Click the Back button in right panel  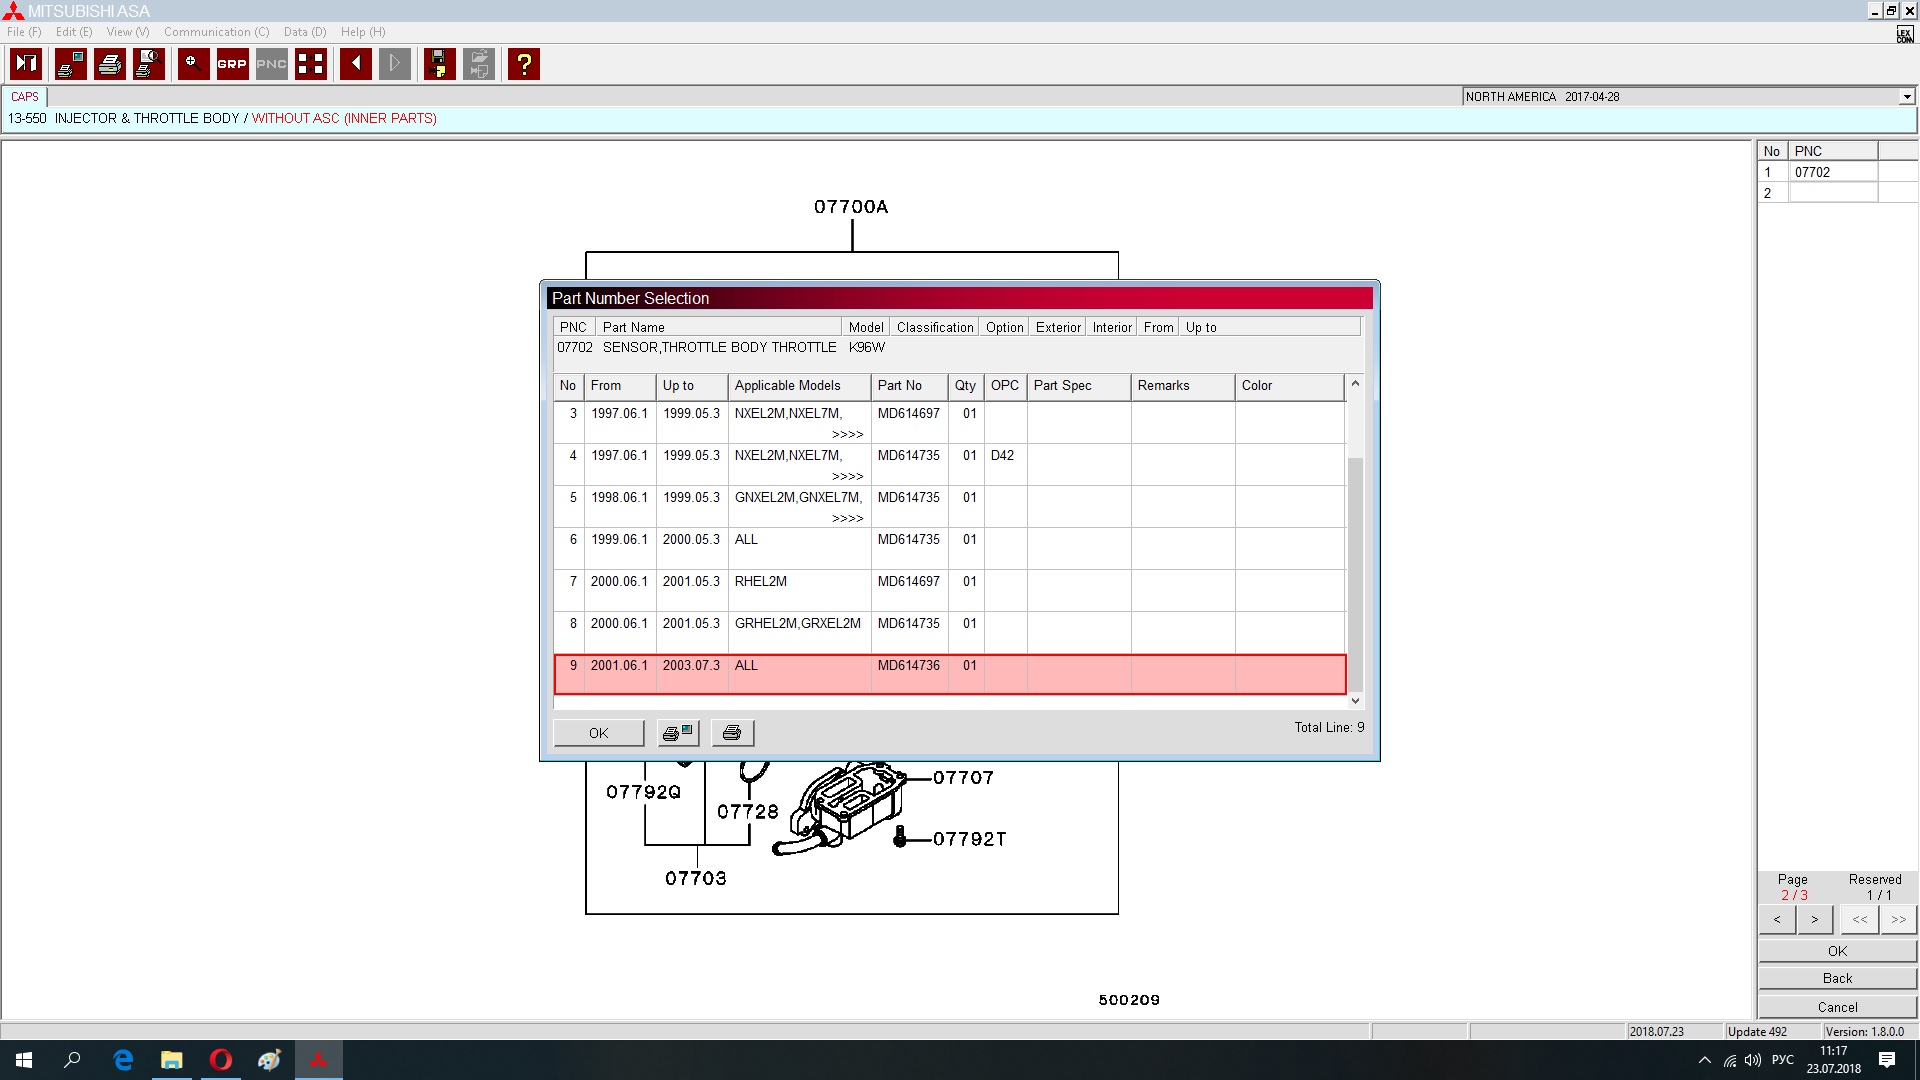coord(1837,978)
